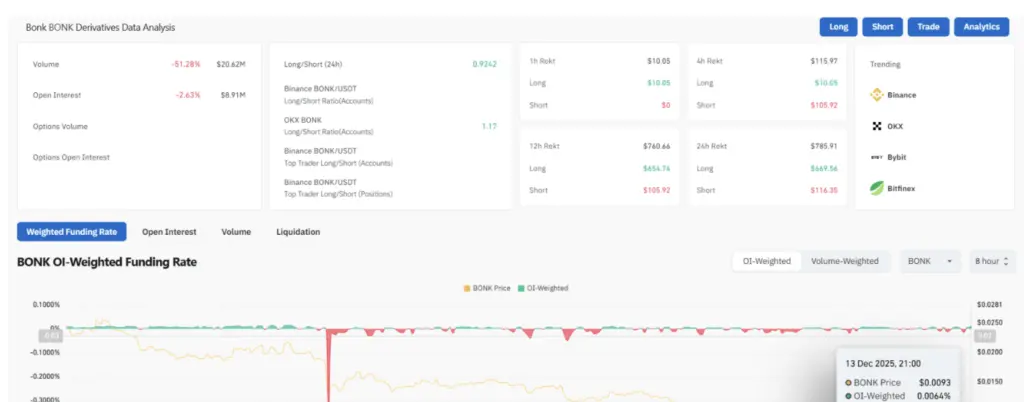Click the 4h Rekt total $115.97
1024x402 pixels.
click(824, 61)
